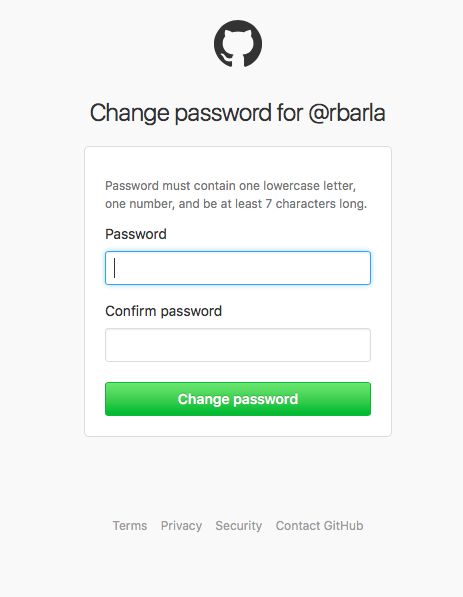Click into the Confirm password field
The image size is (463, 597).
[238, 345]
